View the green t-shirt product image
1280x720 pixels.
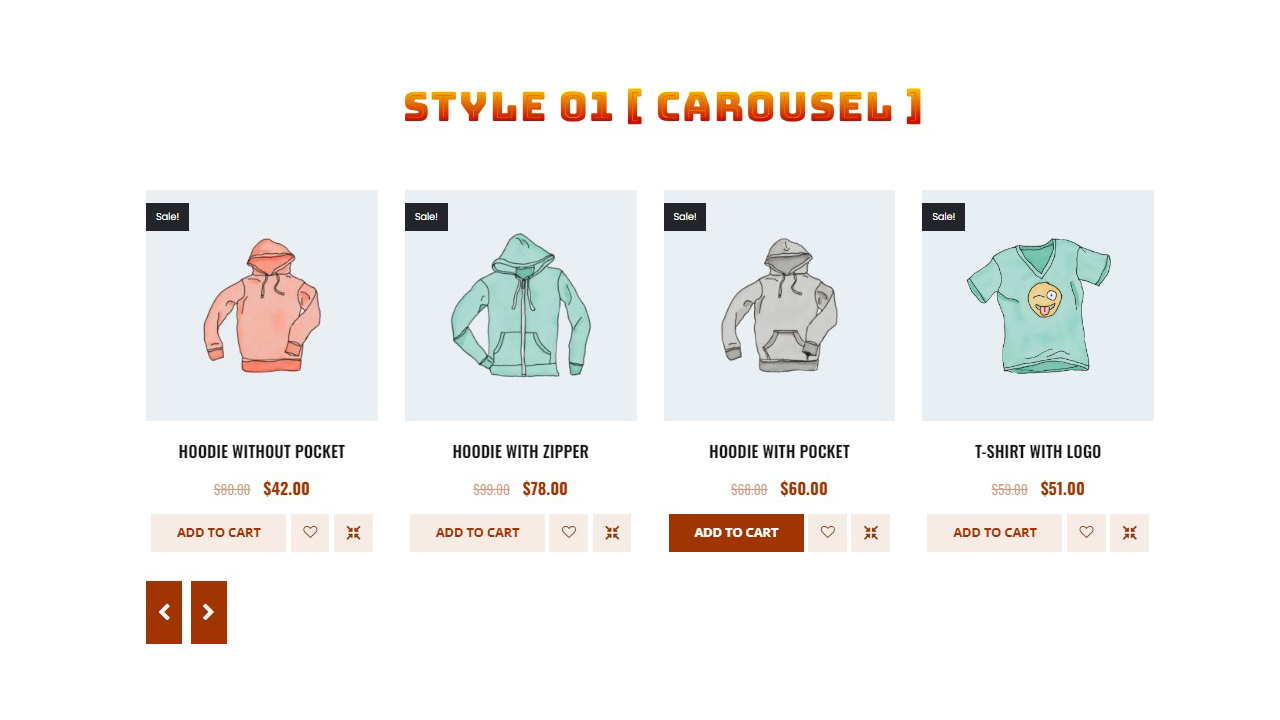1038,305
